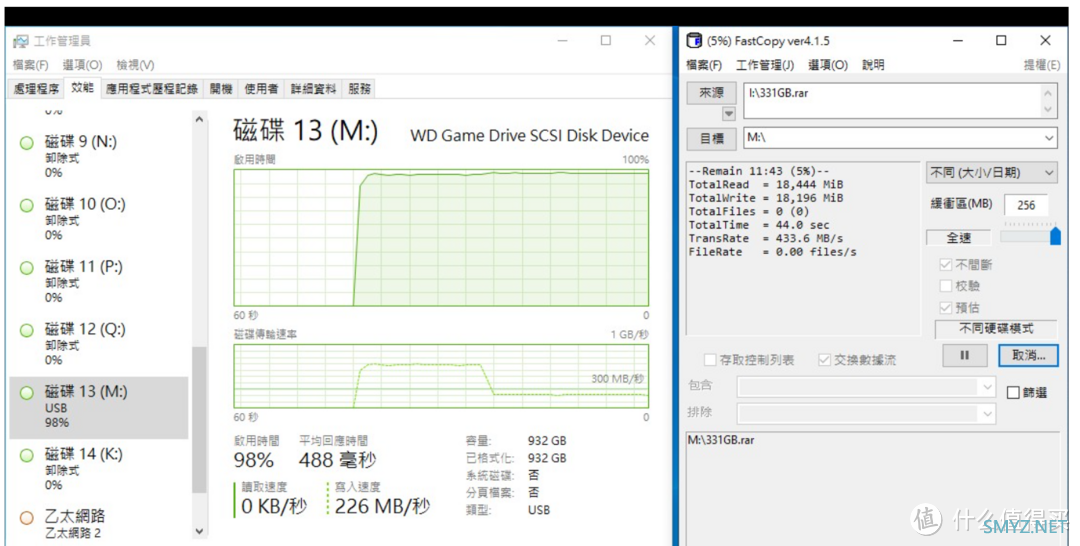Click the source field scroll up arrow
Viewport: 1080px width, 546px height.
point(1048,93)
